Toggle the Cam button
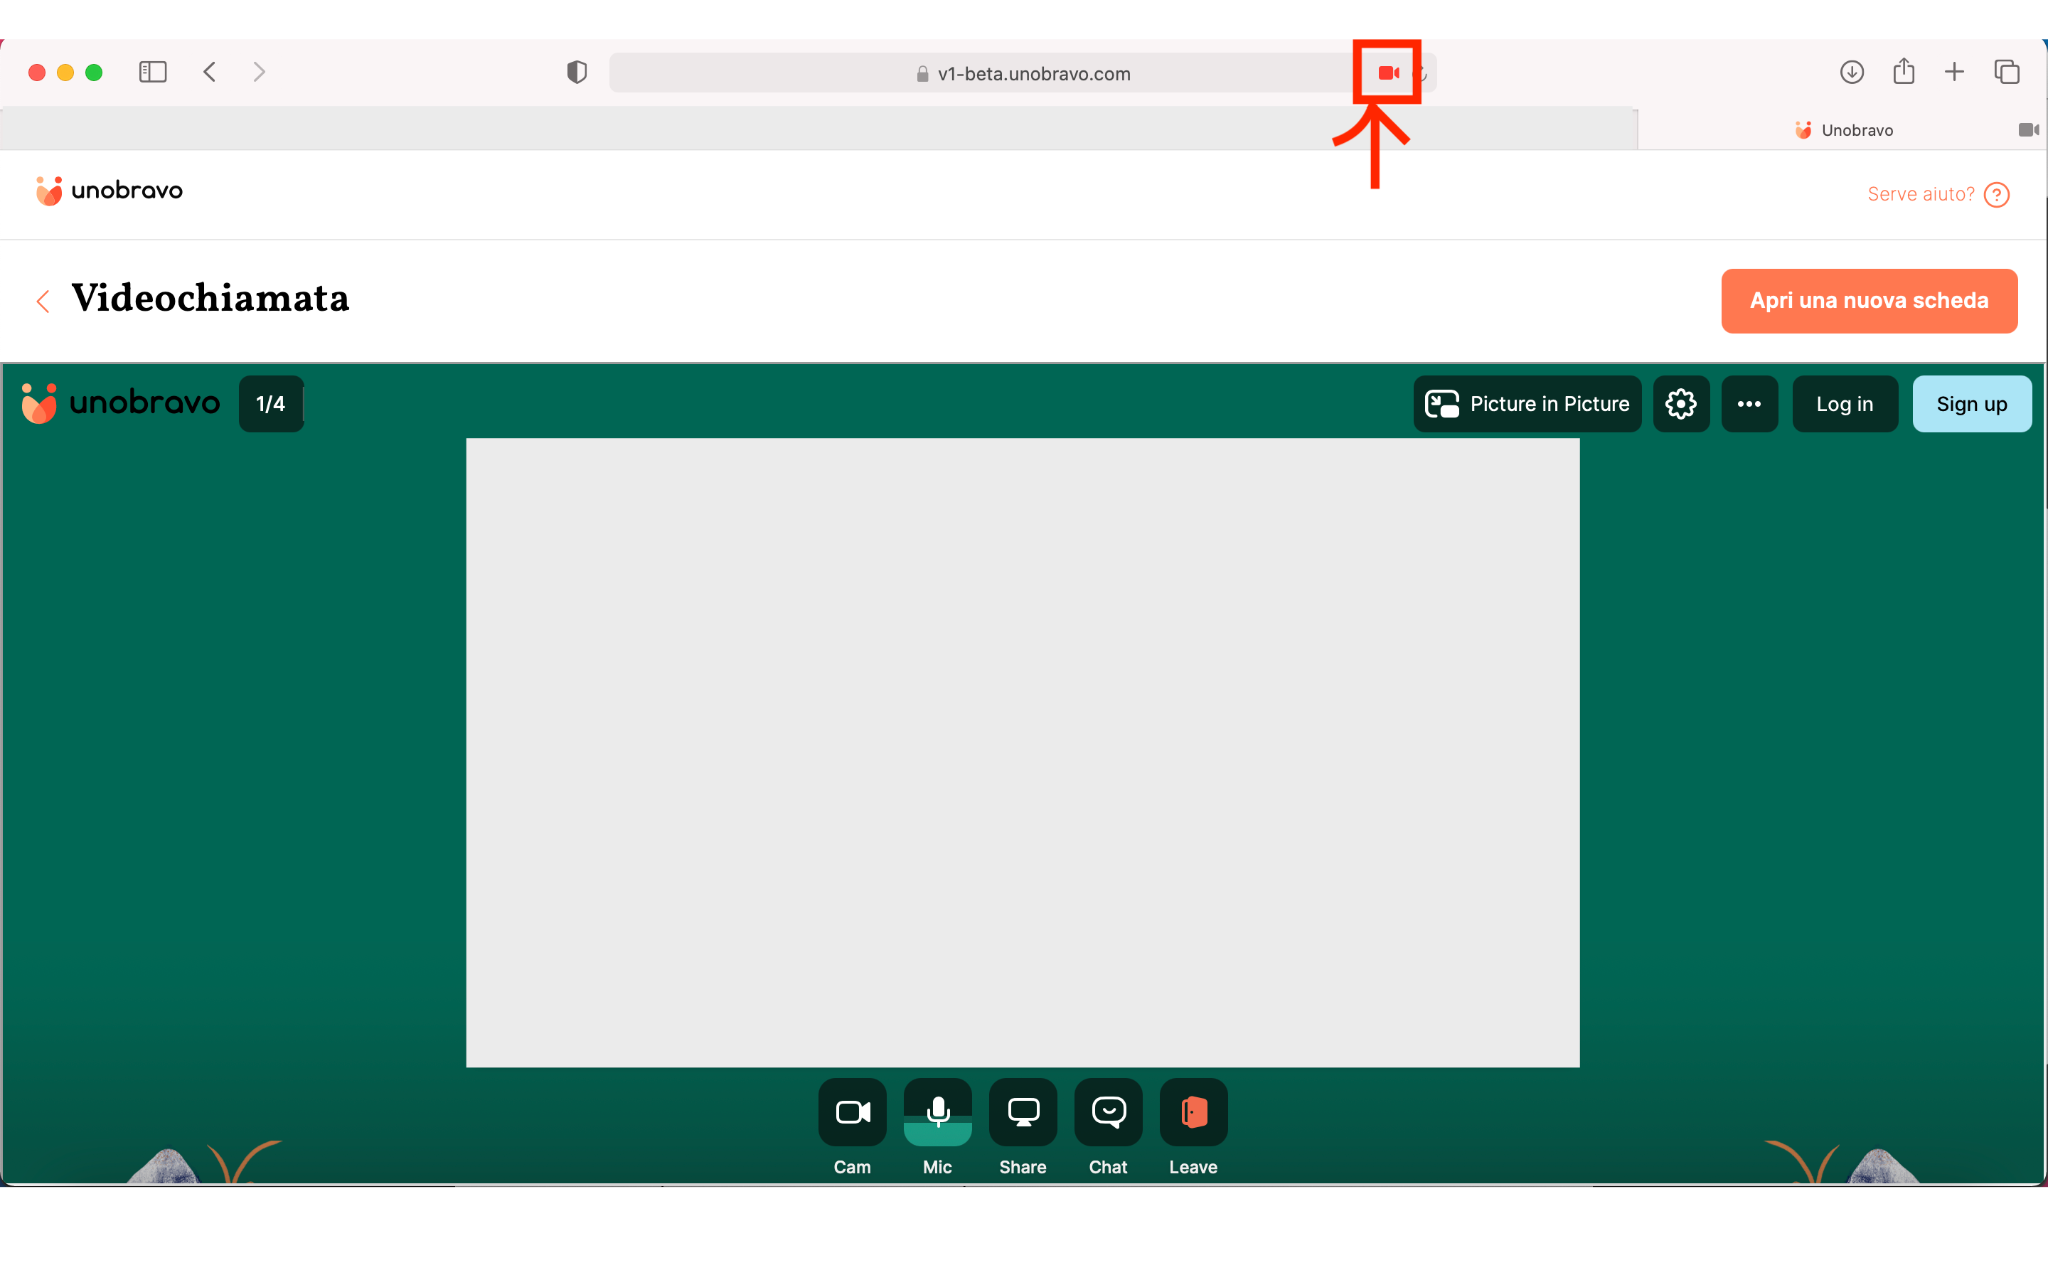The image size is (2048, 1280). [x=852, y=1112]
